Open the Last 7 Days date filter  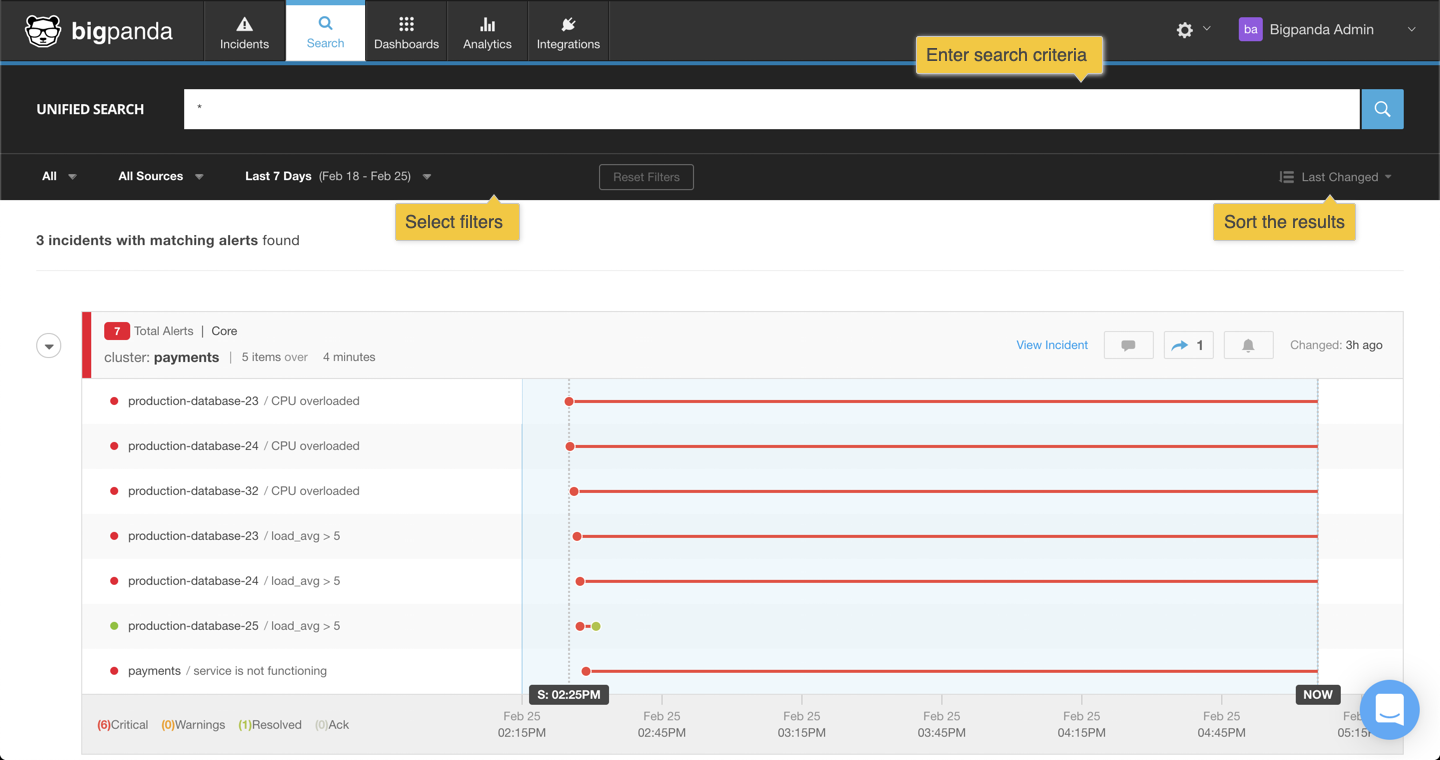tap(338, 176)
